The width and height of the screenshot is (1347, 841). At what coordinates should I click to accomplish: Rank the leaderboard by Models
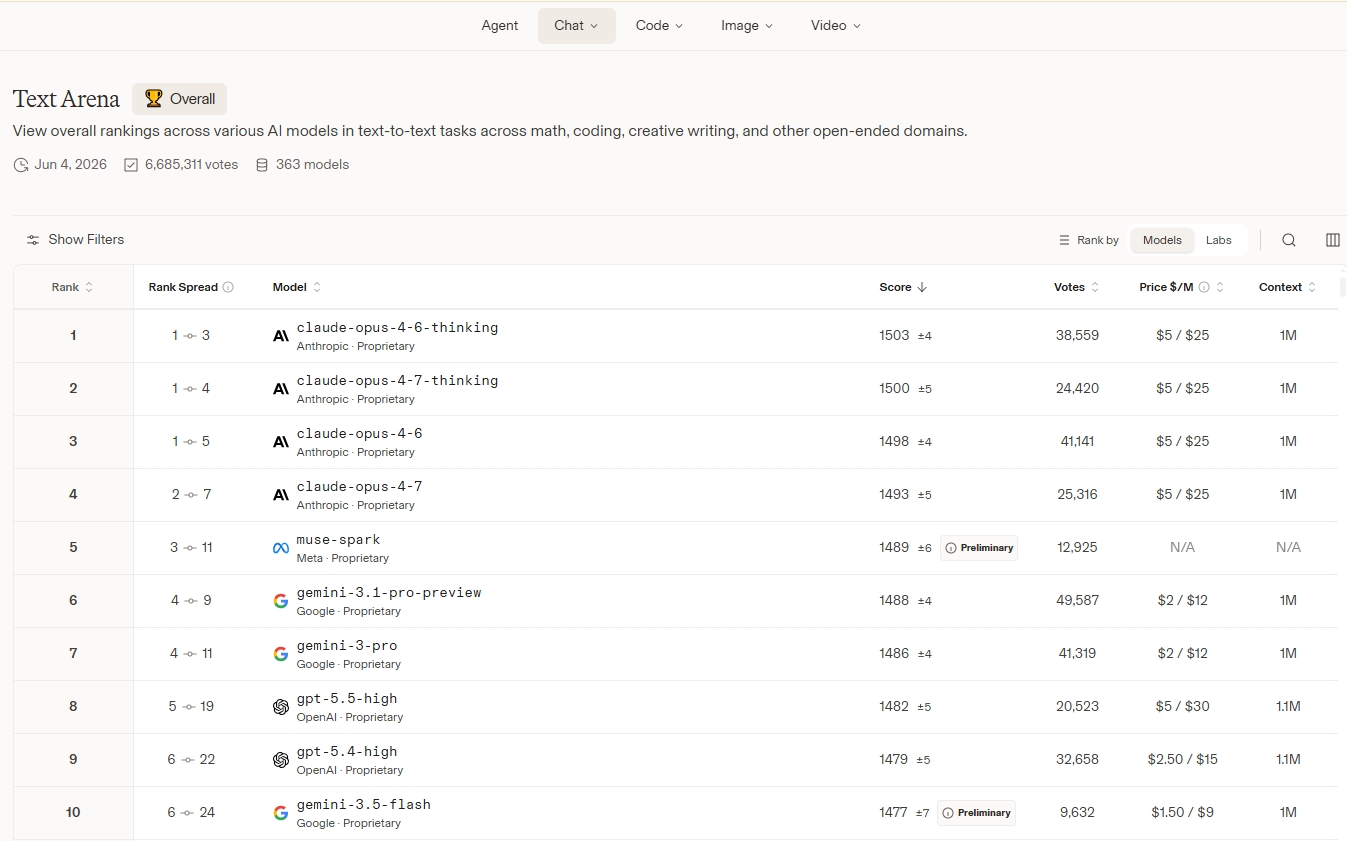pyautogui.click(x=1162, y=240)
